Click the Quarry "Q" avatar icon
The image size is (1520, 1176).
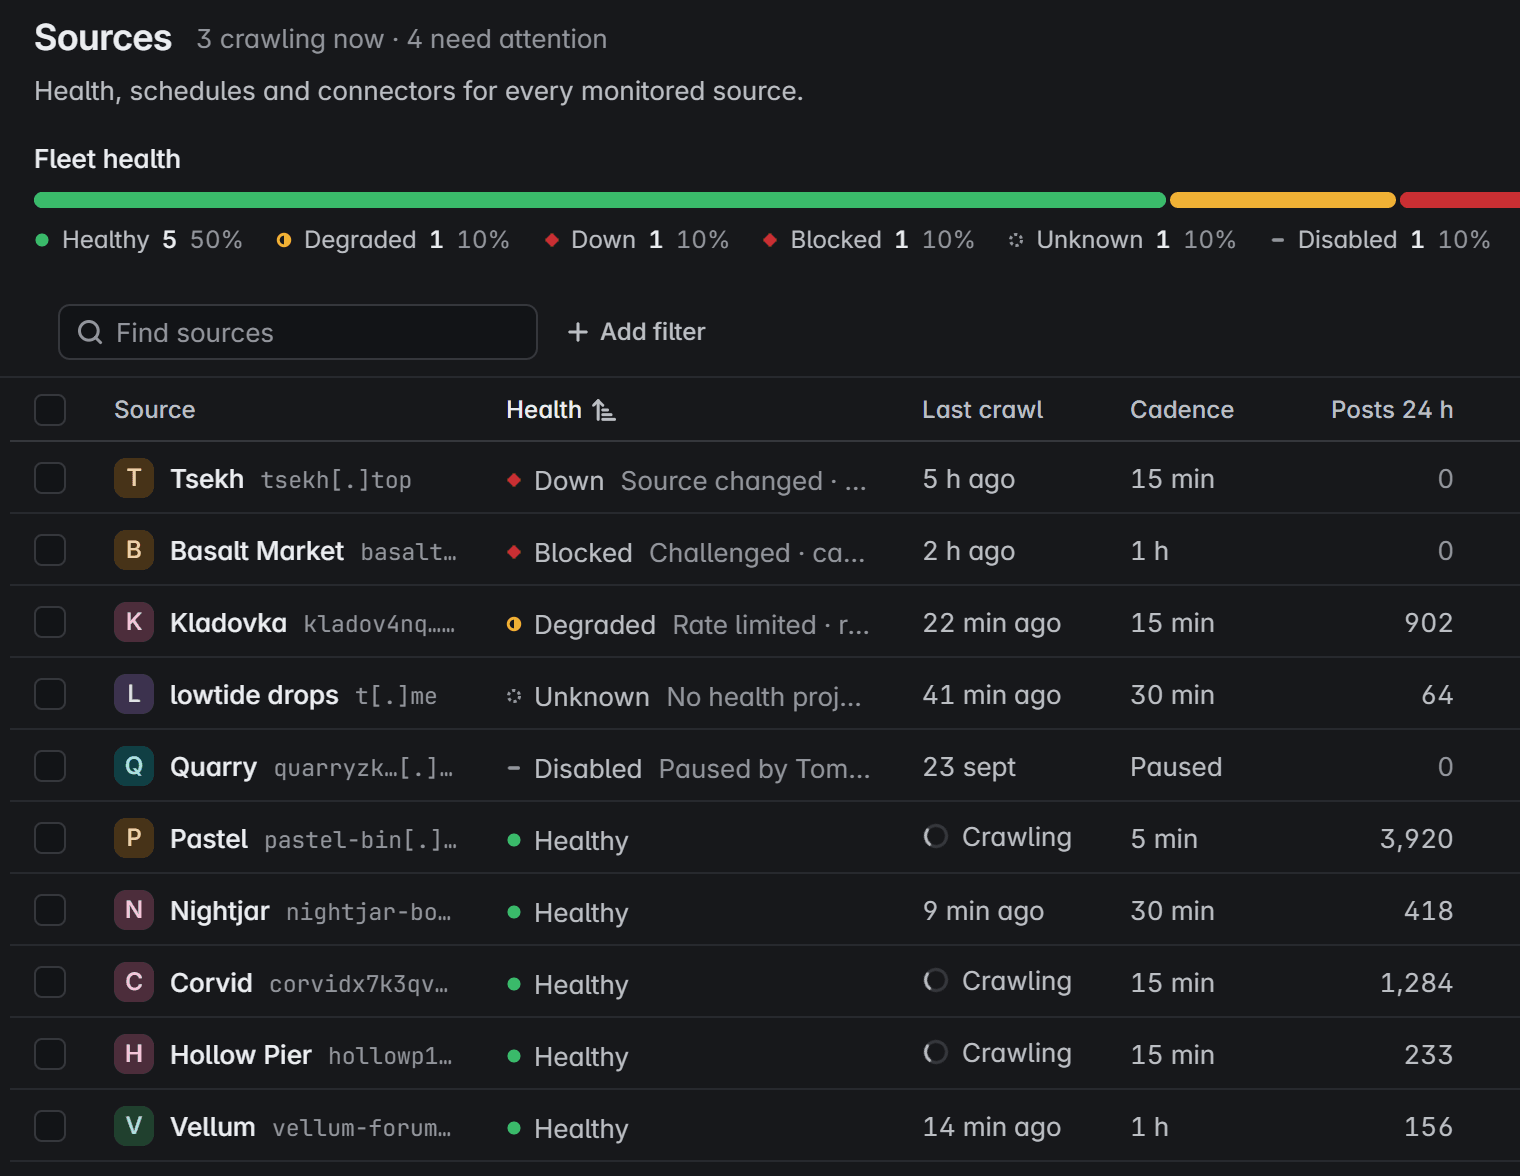pyautogui.click(x=134, y=766)
